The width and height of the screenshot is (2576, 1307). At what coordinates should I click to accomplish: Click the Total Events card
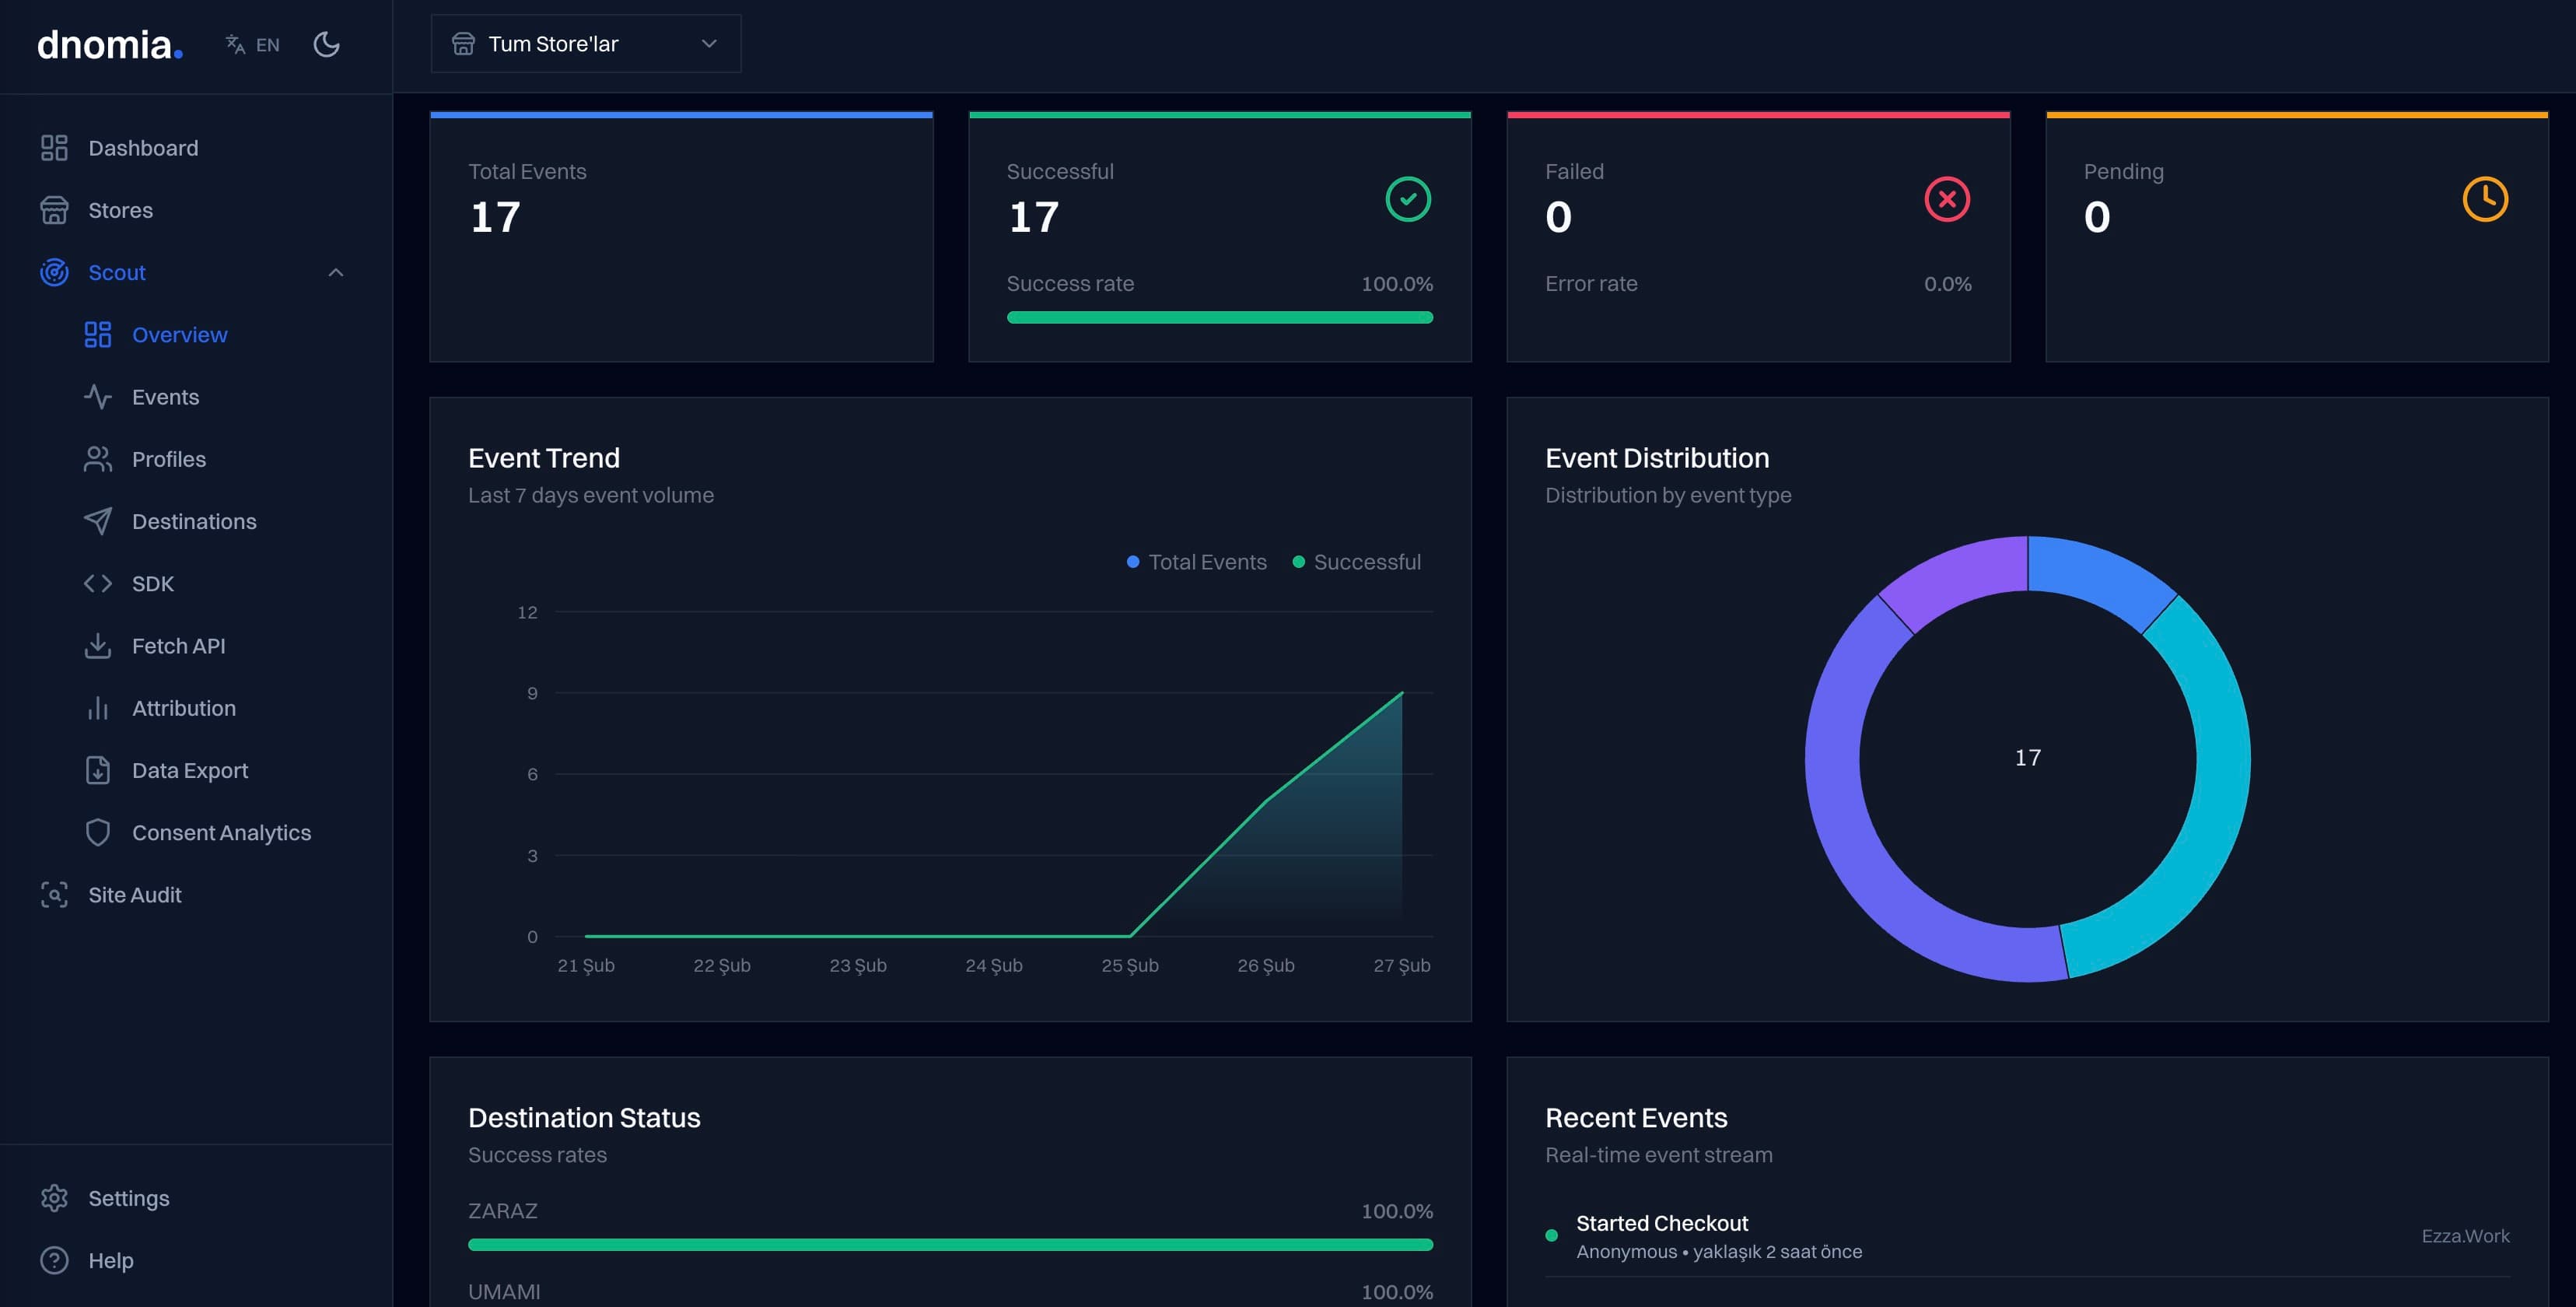click(x=681, y=237)
